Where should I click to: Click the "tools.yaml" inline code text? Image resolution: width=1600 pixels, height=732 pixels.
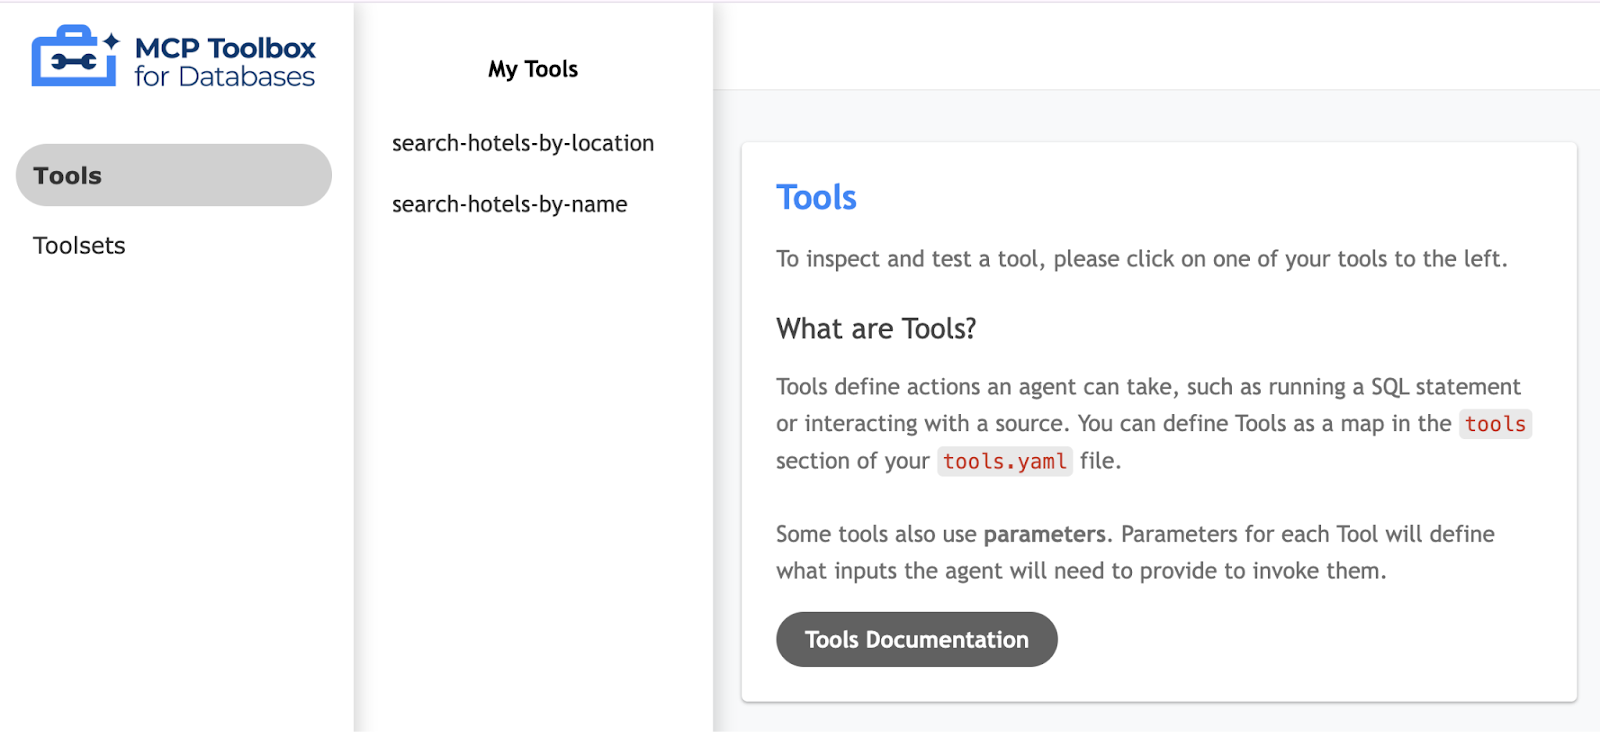pos(1004,461)
